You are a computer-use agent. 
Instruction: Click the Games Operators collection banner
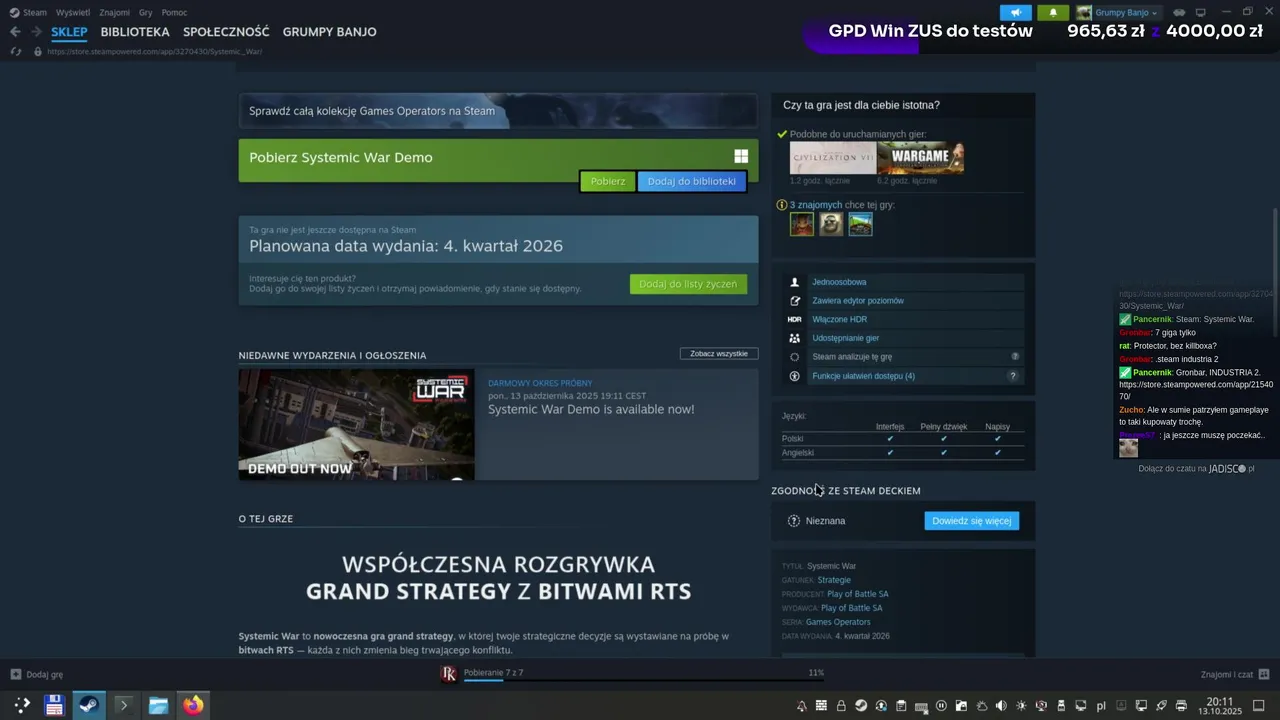[x=498, y=111]
